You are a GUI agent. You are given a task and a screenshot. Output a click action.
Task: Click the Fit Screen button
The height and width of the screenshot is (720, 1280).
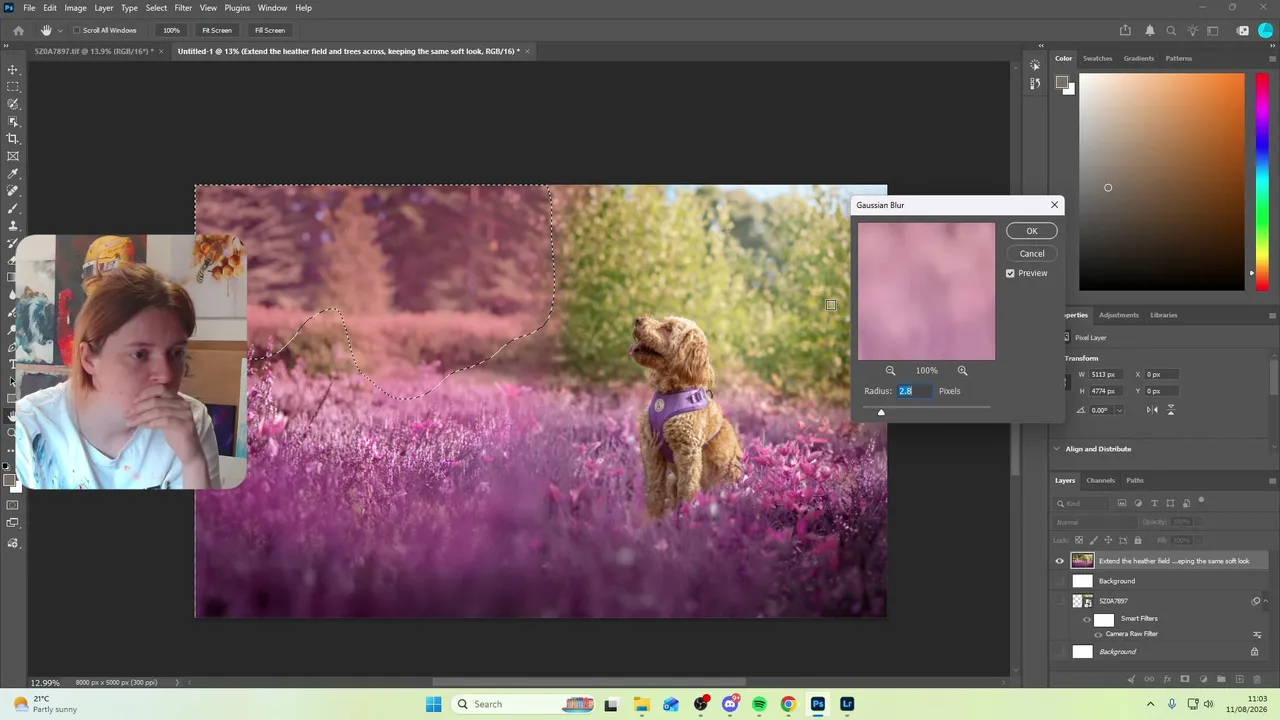point(217,30)
